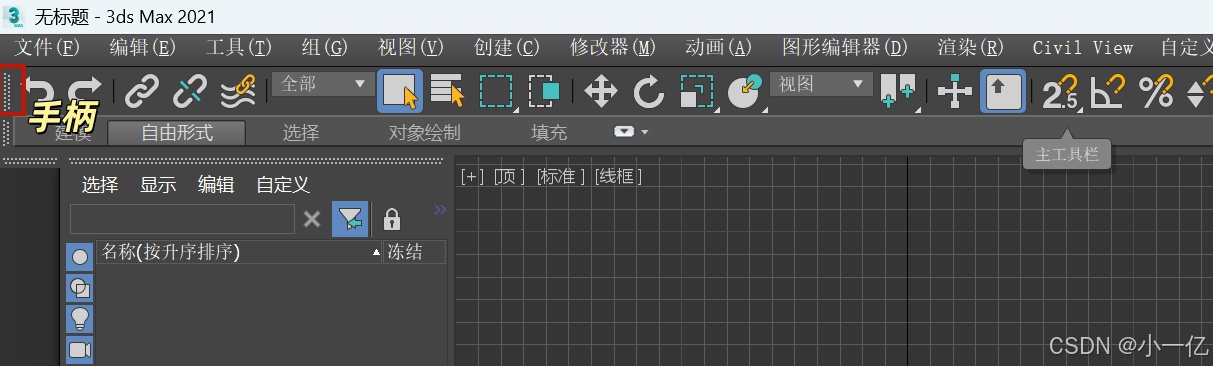This screenshot has height=366, width=1213.
Task: Switch to the 选择 ribbon tab
Action: 301,132
